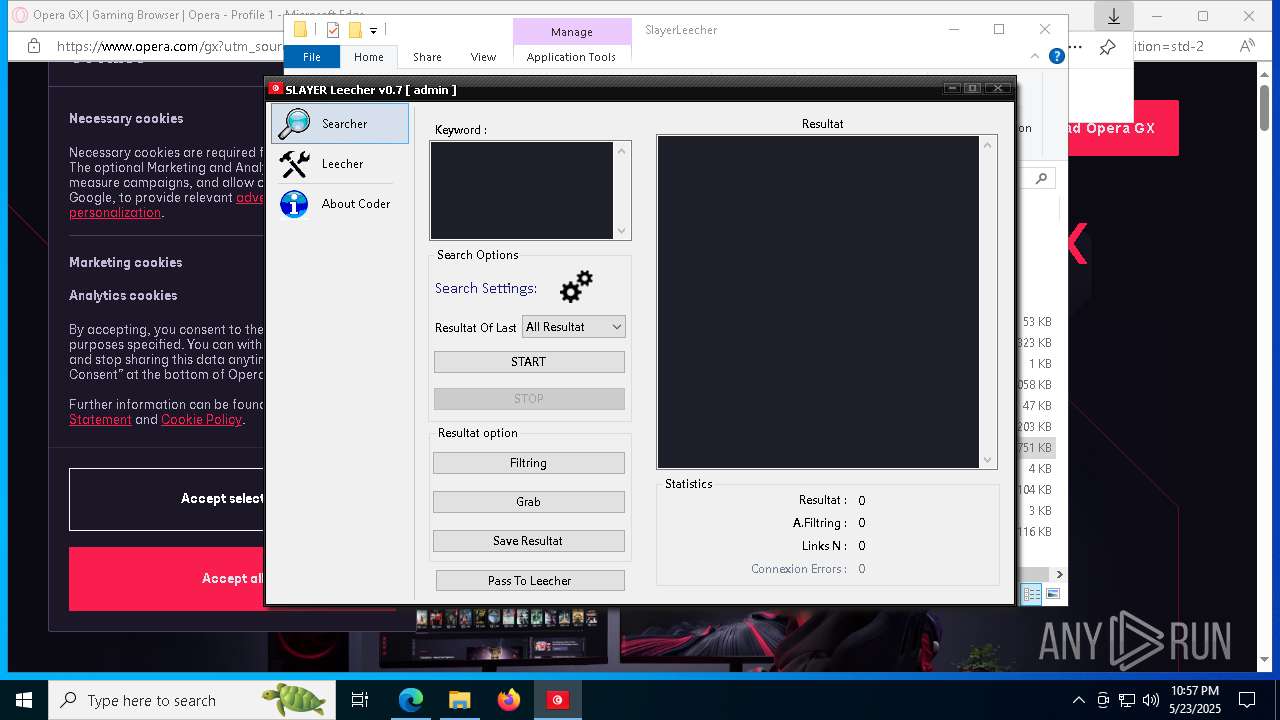Click Properties checkmark icon in Explorer toolbar

(333, 30)
